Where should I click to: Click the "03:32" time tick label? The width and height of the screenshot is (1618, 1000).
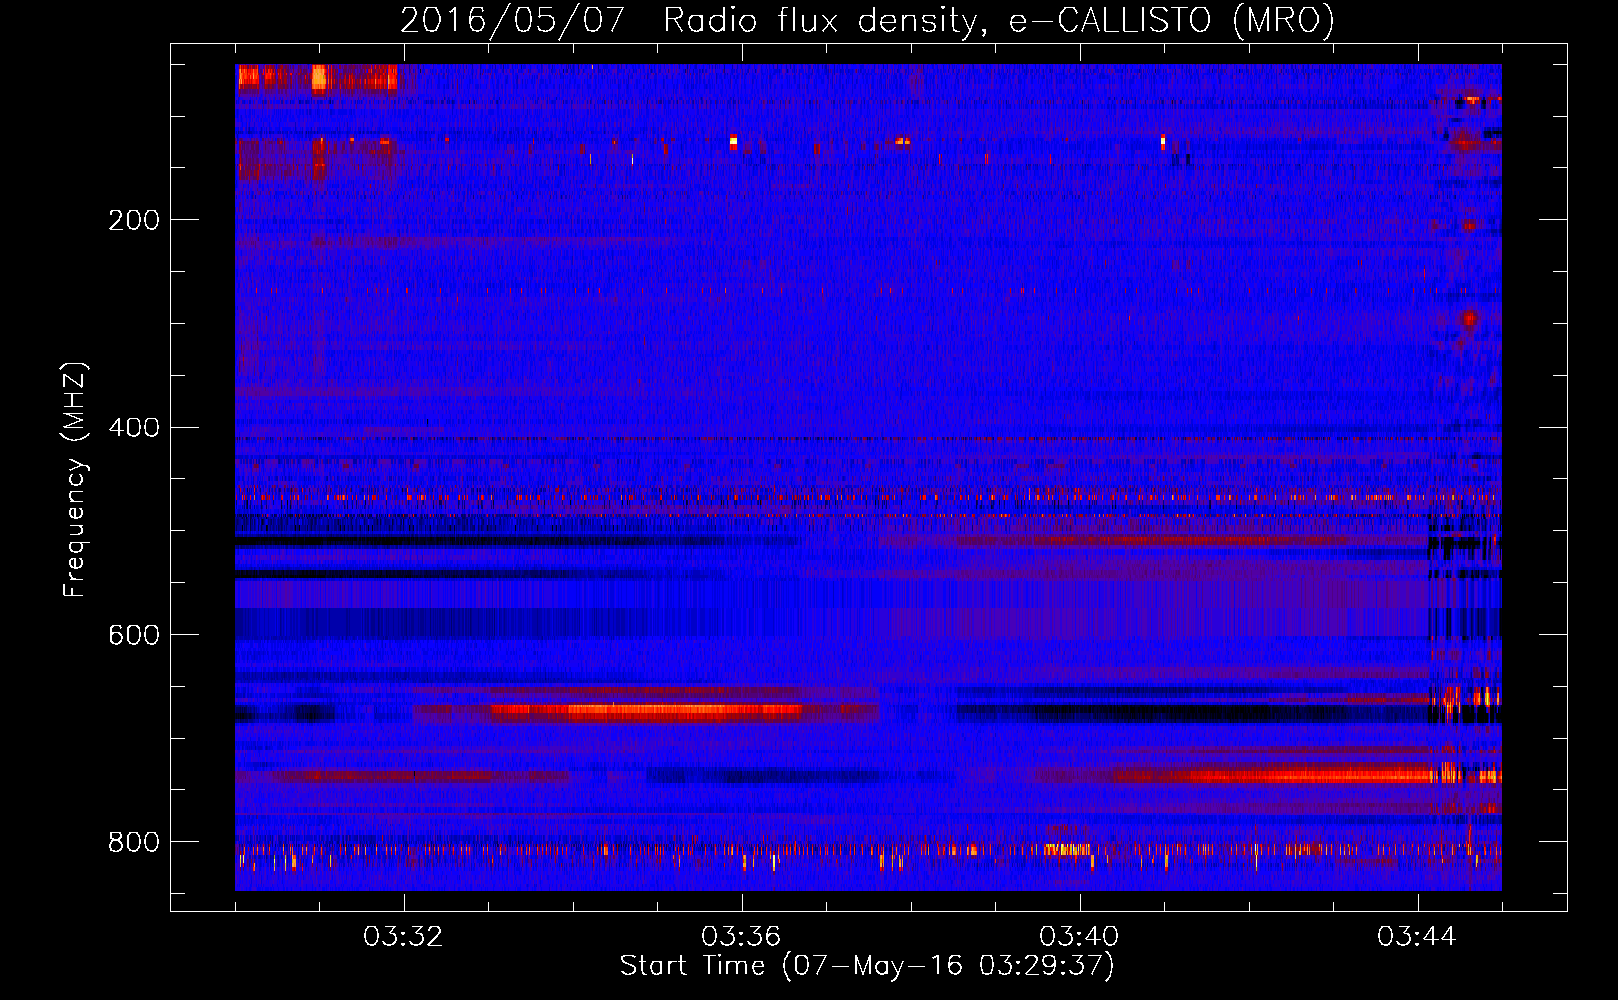click(x=403, y=937)
